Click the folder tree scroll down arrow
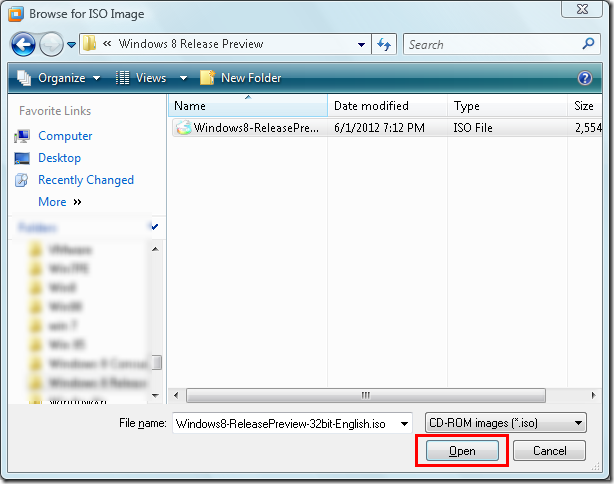 tap(155, 396)
